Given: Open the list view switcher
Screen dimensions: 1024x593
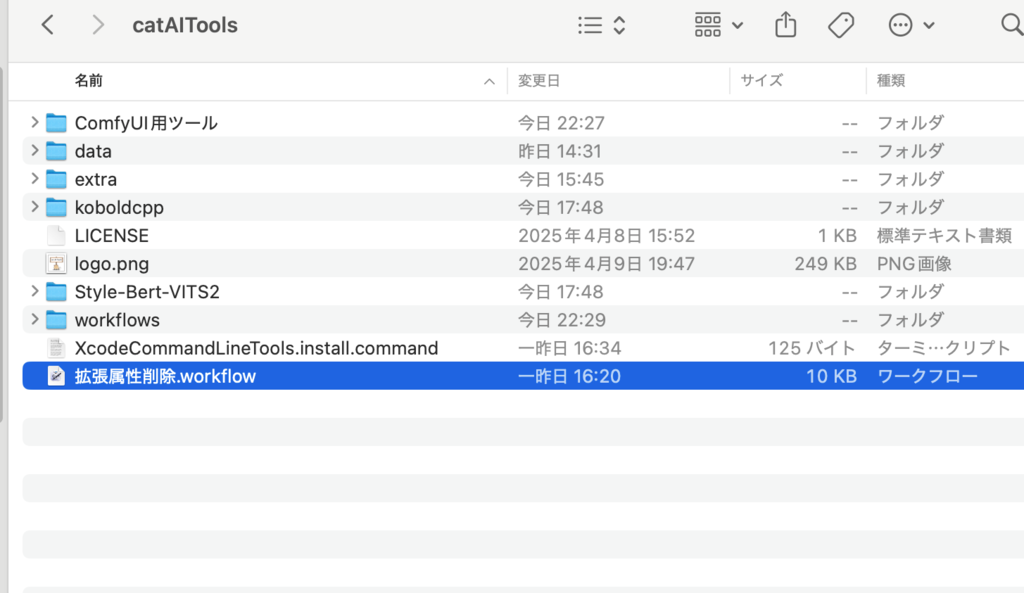Looking at the screenshot, I should [x=601, y=25].
